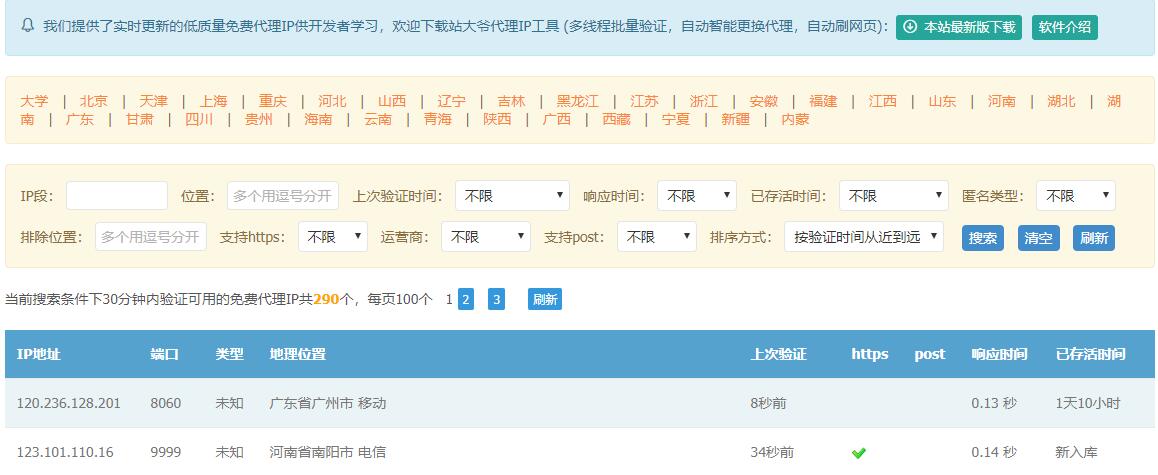Screen dimensions: 1158x475
Task: Select the 甘肃 region link
Action: pyautogui.click(x=140, y=119)
